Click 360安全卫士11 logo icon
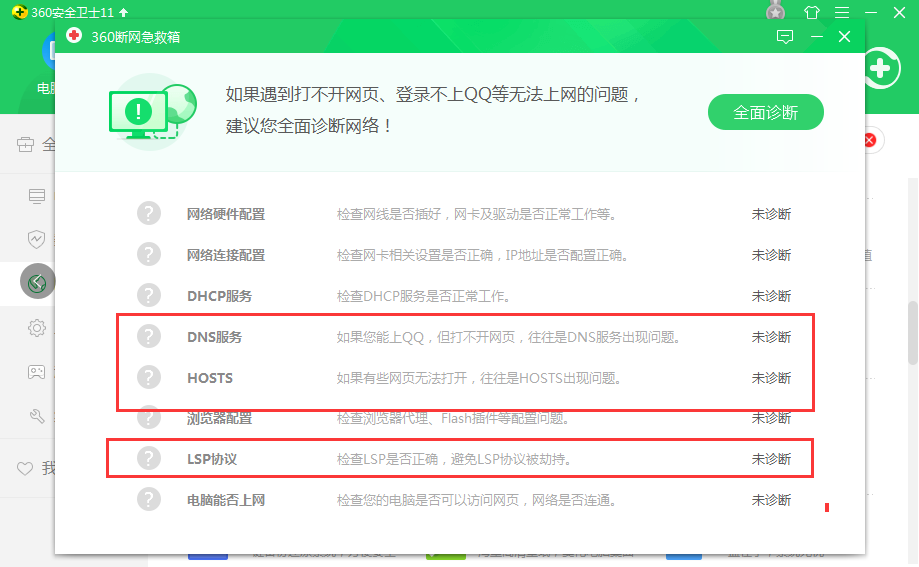Screen dimensions: 919x567 coord(19,12)
